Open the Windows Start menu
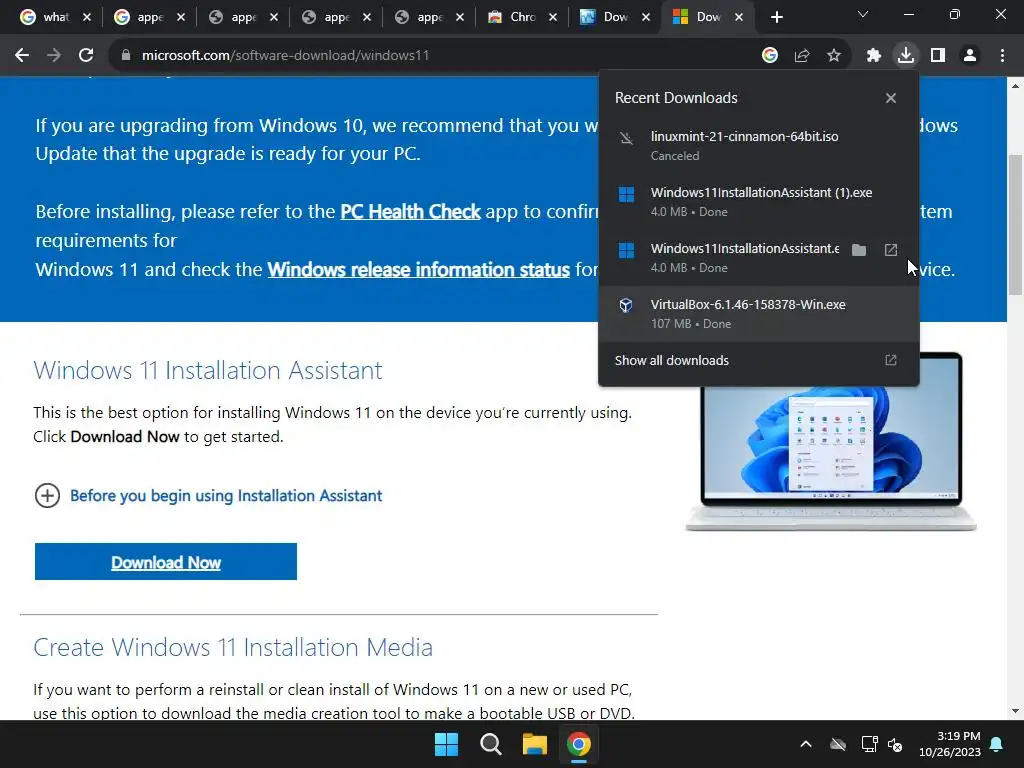The image size is (1024, 768). coord(447,744)
